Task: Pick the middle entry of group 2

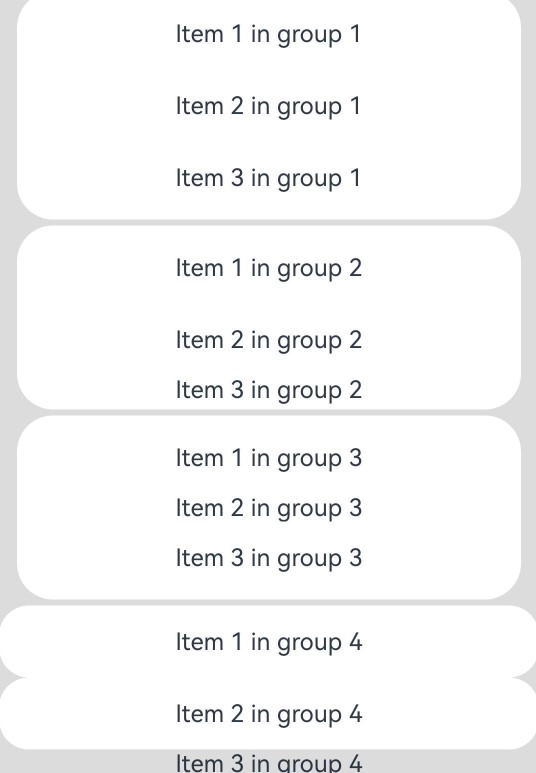Action: (269, 341)
